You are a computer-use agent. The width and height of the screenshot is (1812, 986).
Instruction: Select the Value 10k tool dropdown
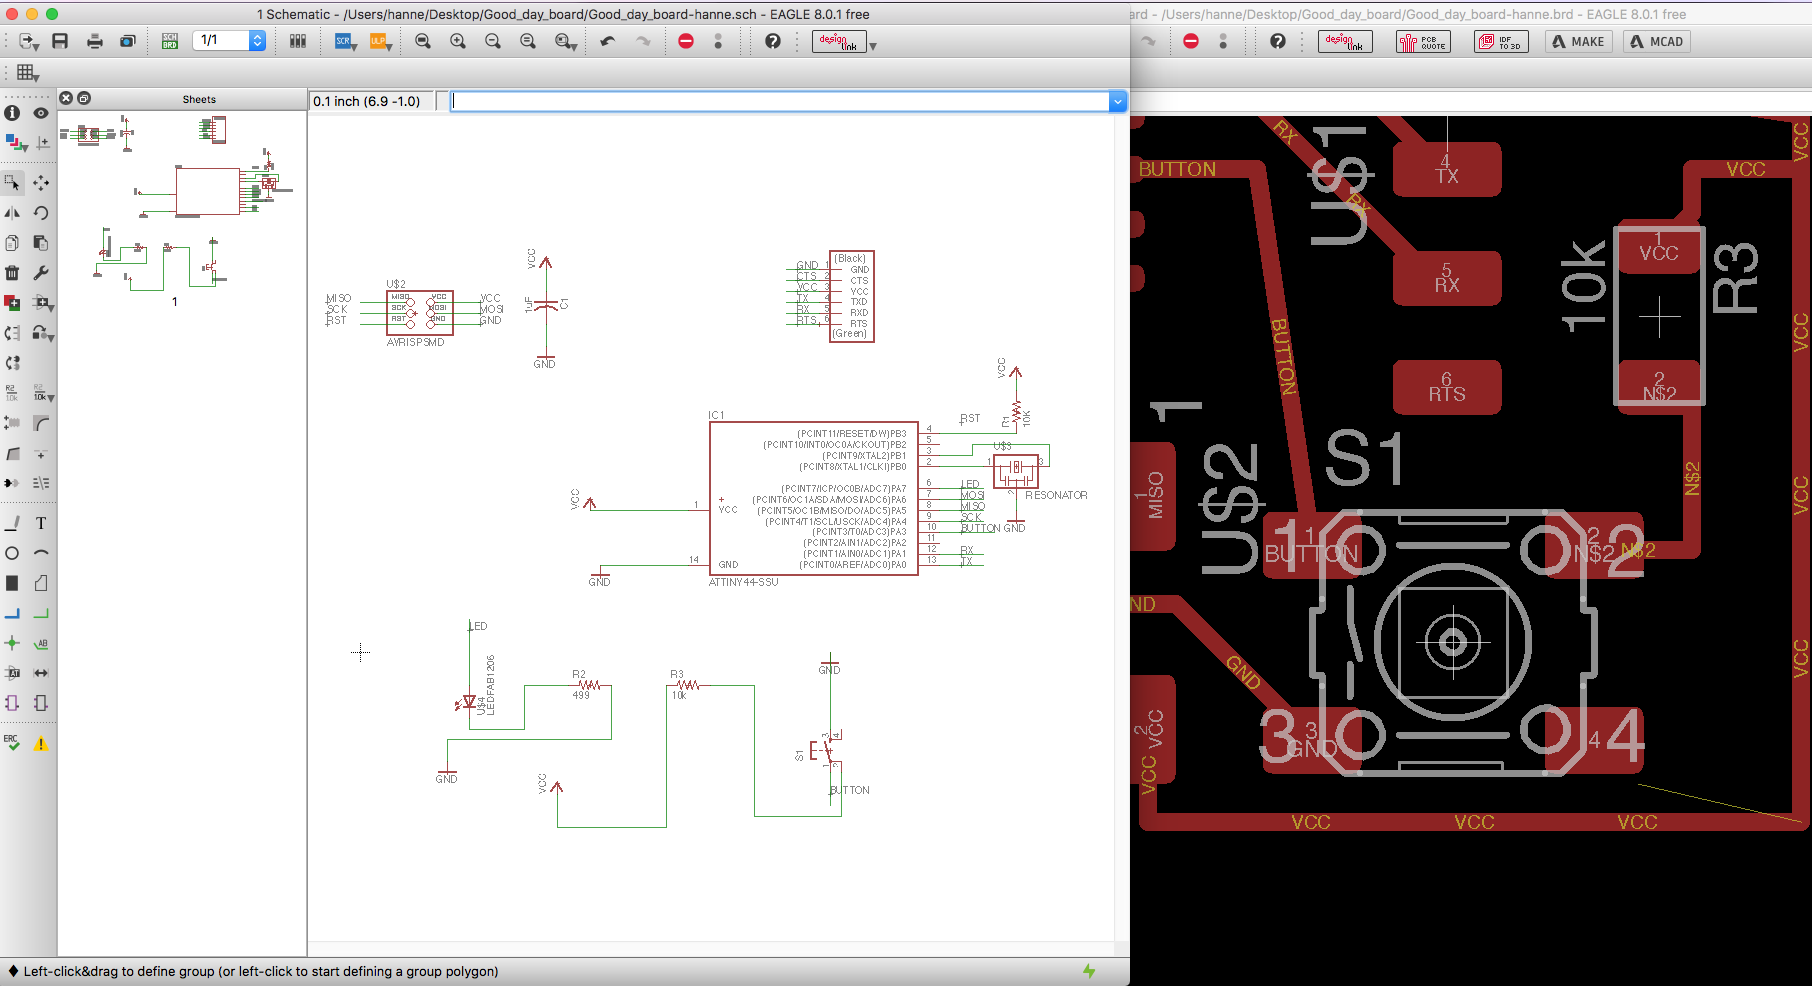click(43, 393)
